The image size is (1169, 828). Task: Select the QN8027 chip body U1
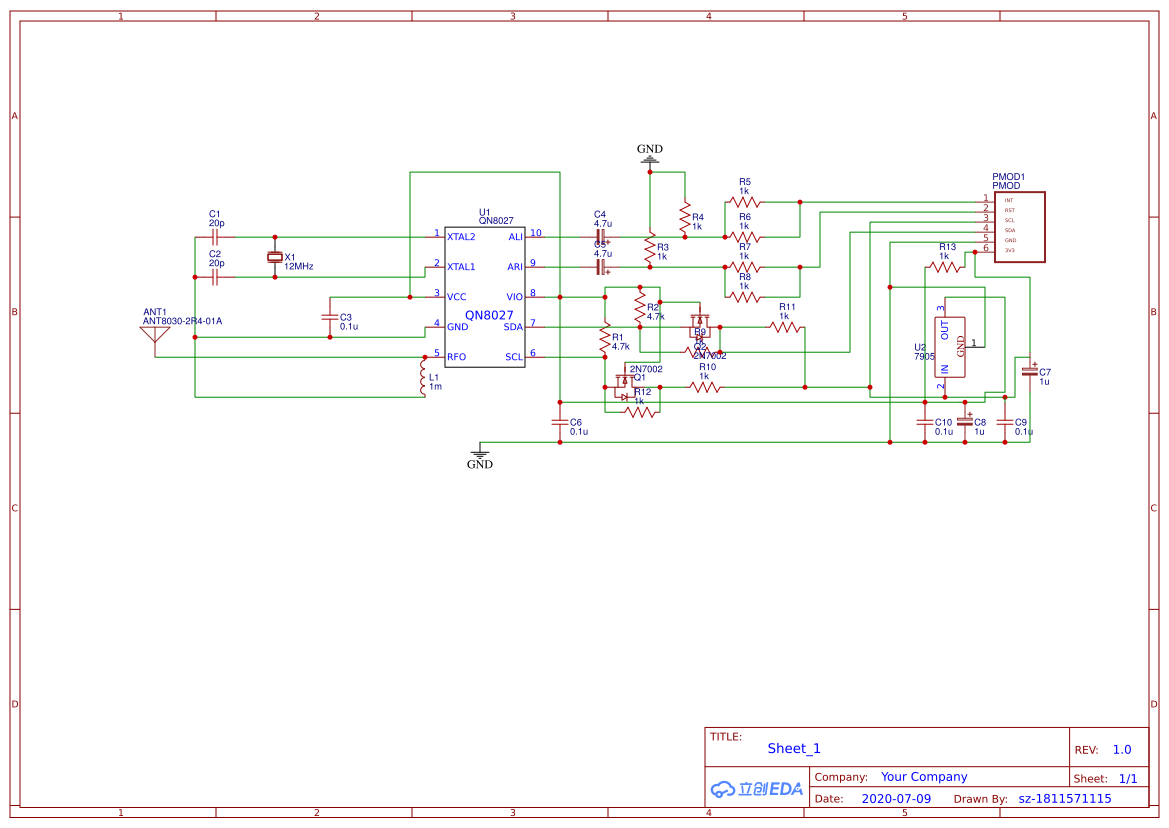pyautogui.click(x=484, y=296)
